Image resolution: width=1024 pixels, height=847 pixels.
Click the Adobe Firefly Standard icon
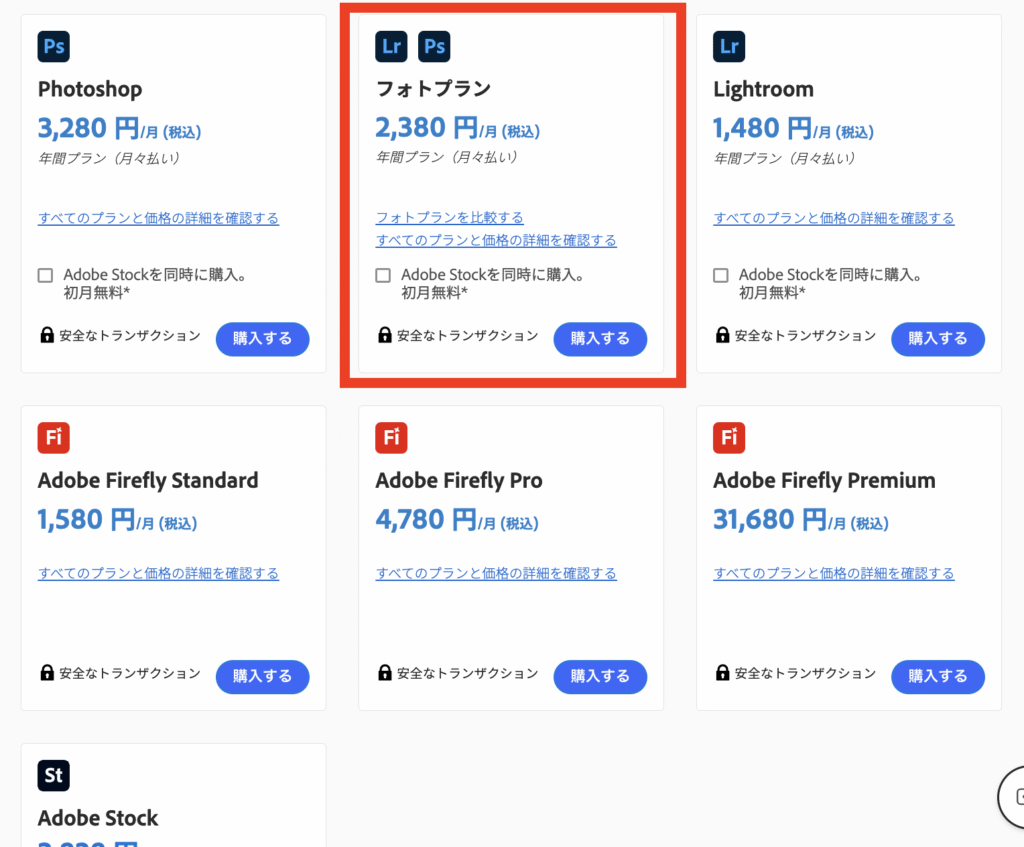[x=54, y=438]
